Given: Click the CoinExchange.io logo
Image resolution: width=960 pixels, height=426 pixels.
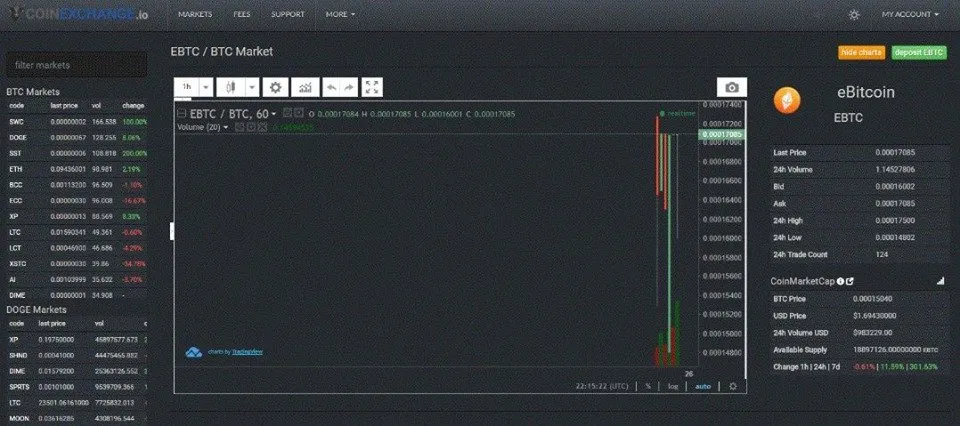Looking at the screenshot, I should [x=80, y=15].
